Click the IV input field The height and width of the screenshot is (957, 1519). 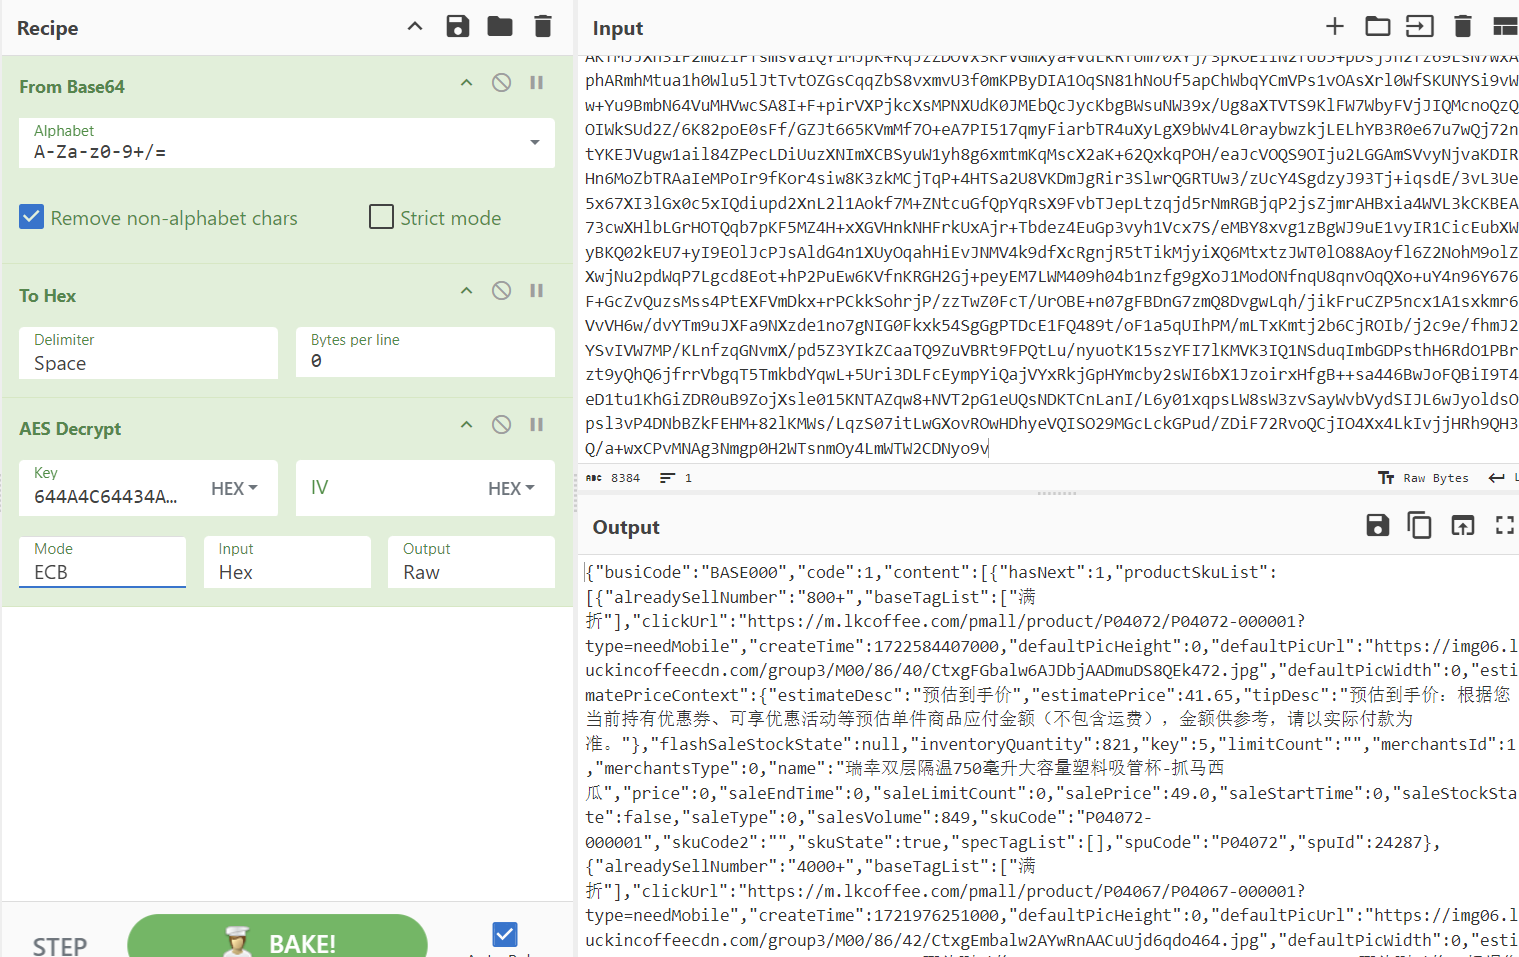coord(385,488)
